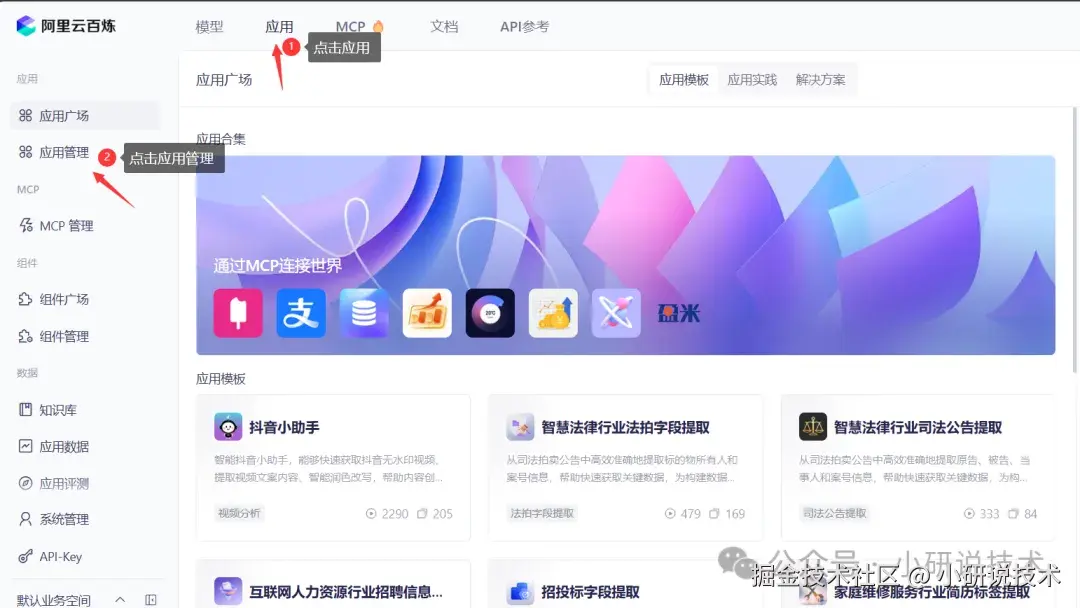Open the Alipay 支 icon in banner

pyautogui.click(x=301, y=313)
